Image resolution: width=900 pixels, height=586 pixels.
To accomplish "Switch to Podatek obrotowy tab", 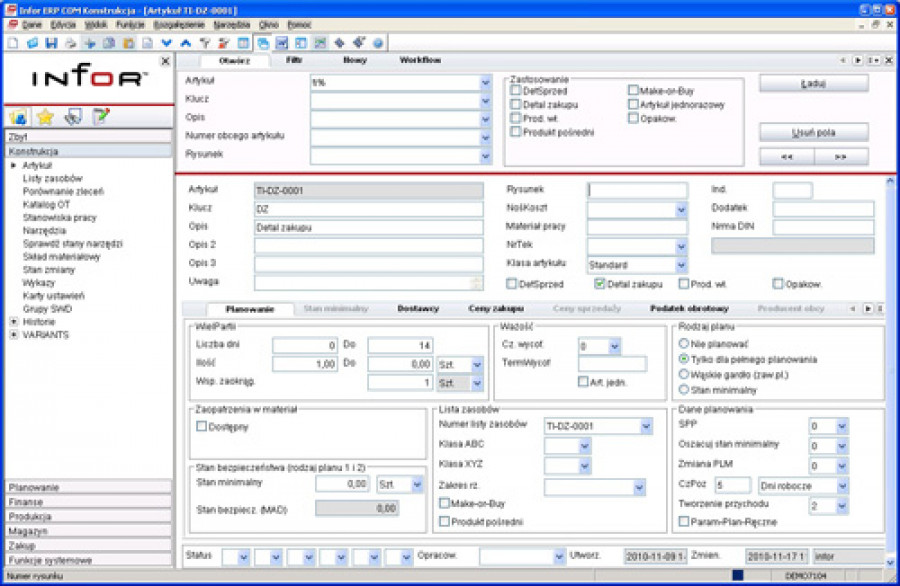I will tap(689, 309).
